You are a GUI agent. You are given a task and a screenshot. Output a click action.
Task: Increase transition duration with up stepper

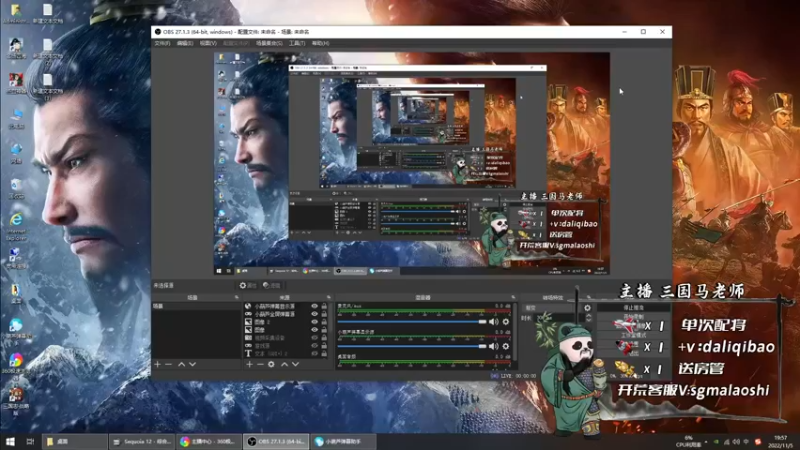click(x=588, y=315)
